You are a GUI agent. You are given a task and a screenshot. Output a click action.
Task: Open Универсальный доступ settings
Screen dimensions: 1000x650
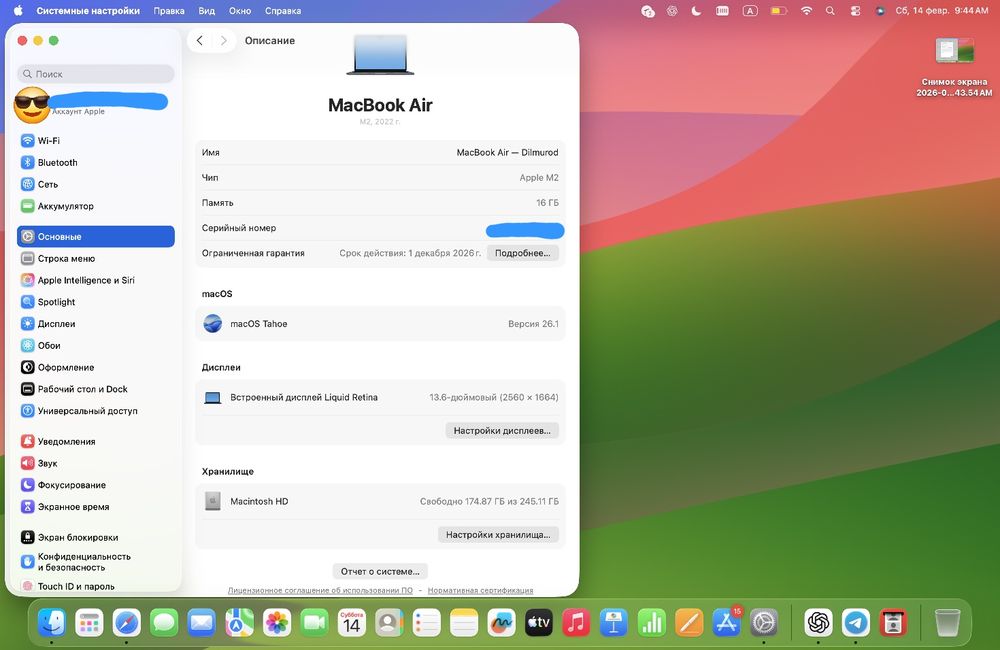pyautogui.click(x=96, y=411)
